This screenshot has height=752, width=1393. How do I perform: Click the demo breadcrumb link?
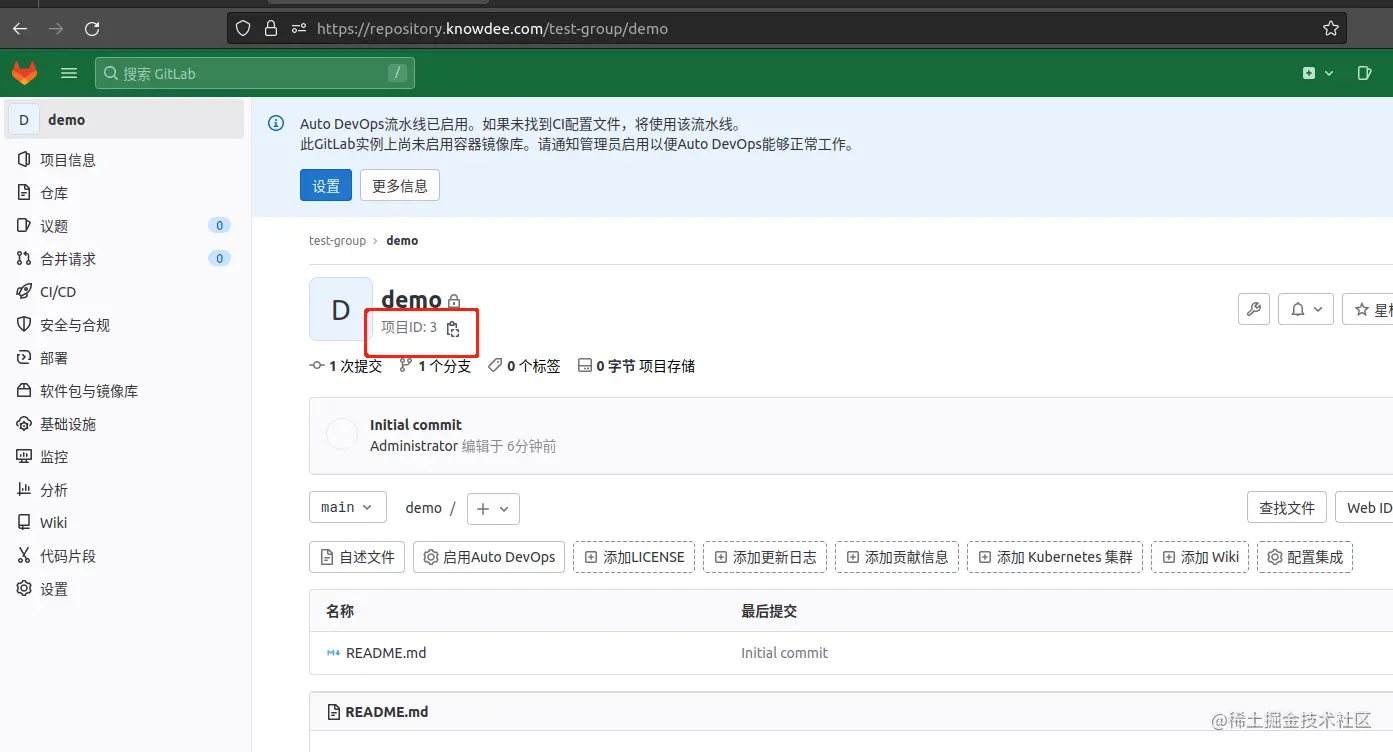402,241
